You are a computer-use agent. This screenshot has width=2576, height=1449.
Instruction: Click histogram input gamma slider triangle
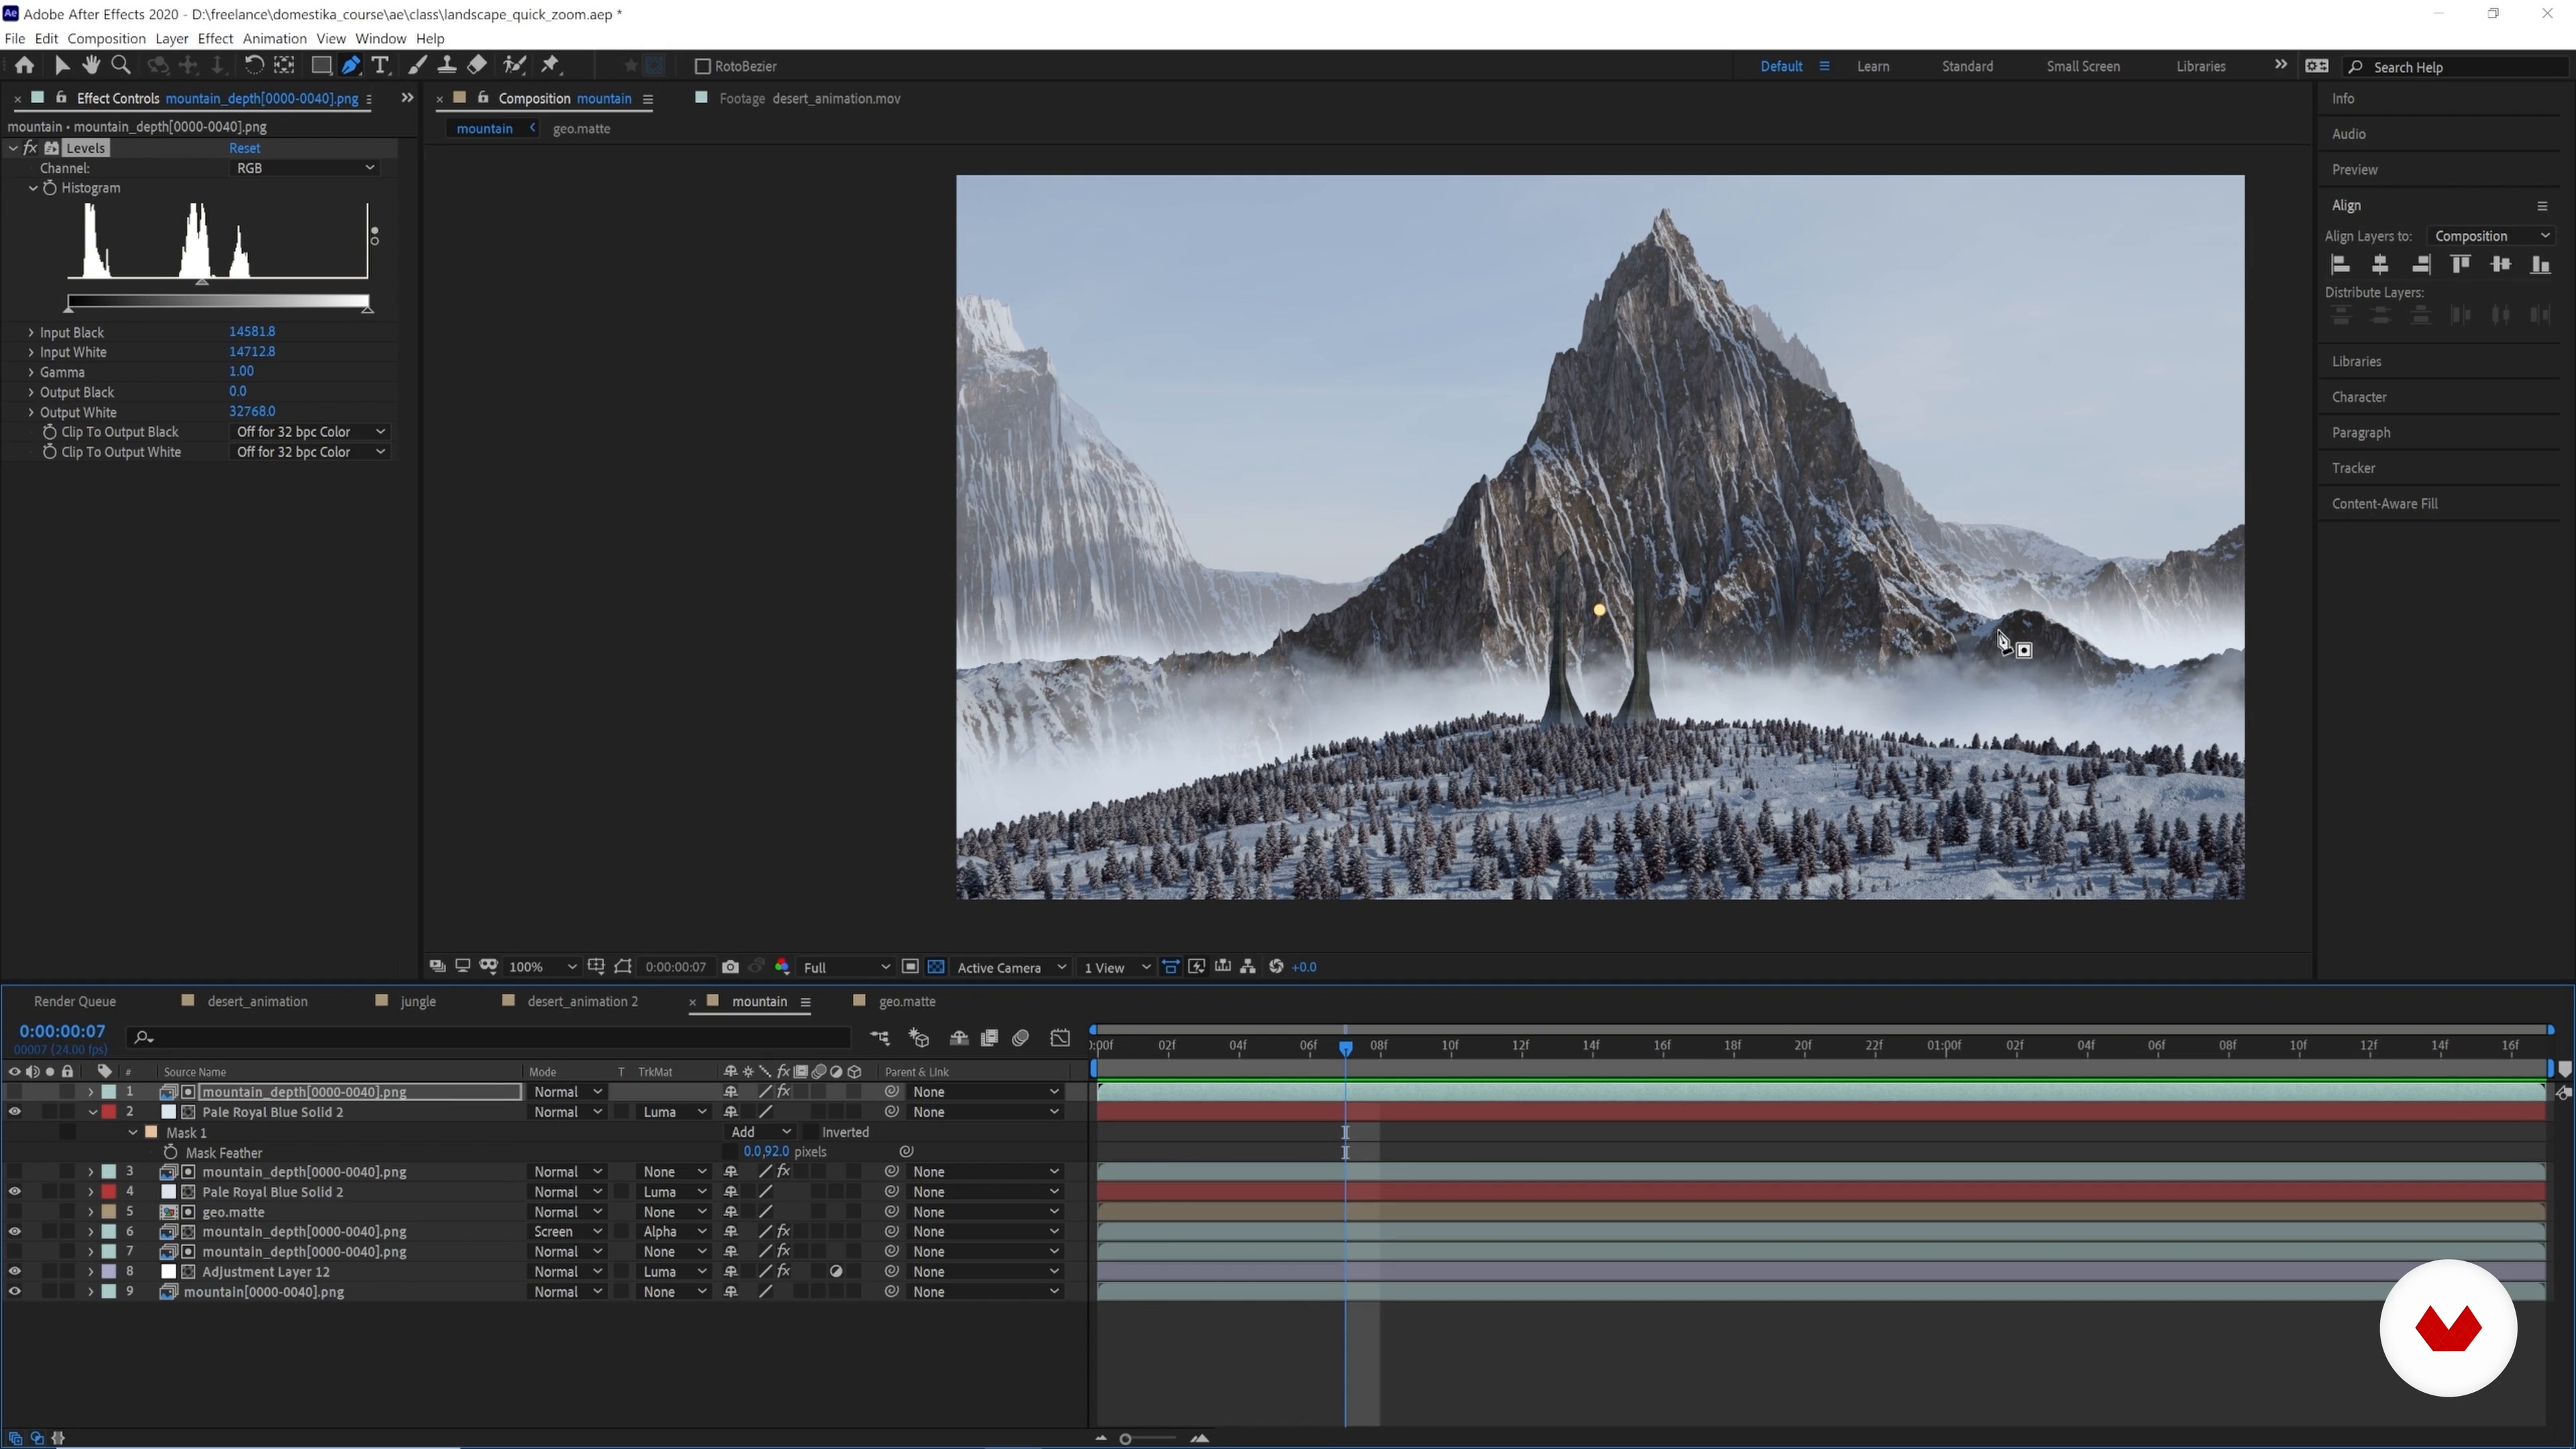click(201, 283)
